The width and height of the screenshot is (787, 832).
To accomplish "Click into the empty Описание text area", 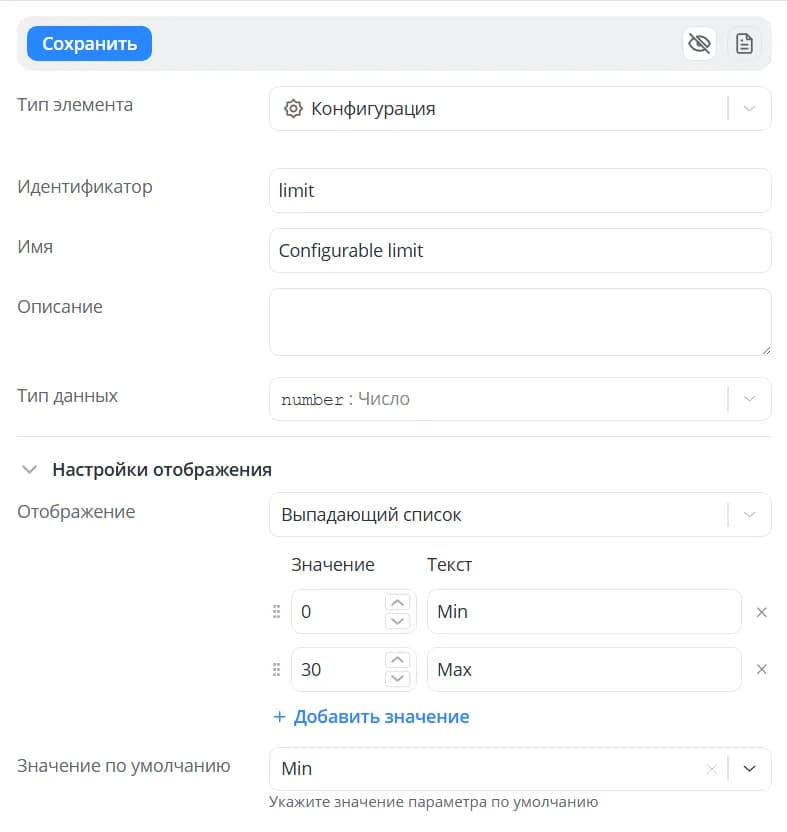I will pos(520,322).
